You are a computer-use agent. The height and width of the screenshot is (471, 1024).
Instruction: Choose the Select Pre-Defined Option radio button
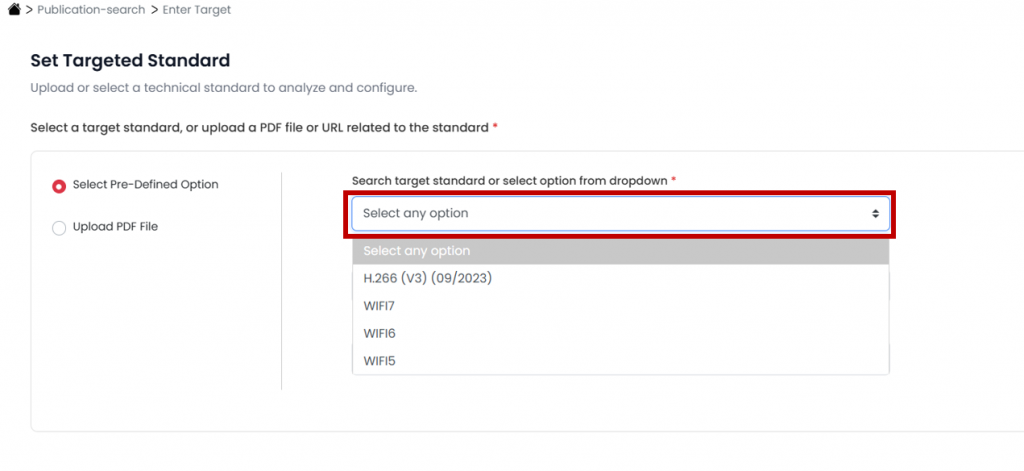[59, 185]
